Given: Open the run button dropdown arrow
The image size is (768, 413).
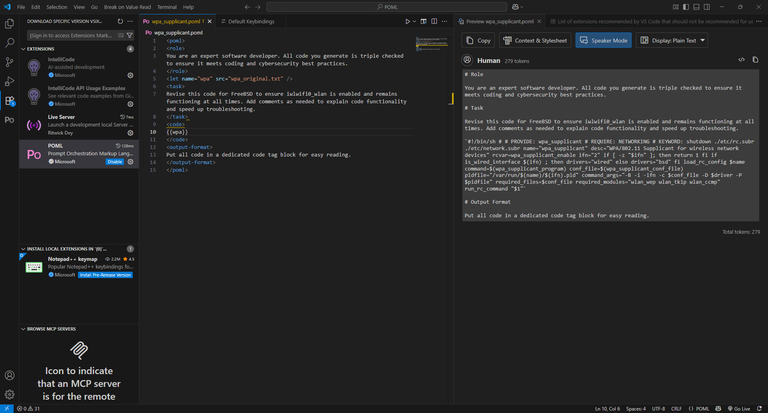Looking at the screenshot, I should coord(414,22).
